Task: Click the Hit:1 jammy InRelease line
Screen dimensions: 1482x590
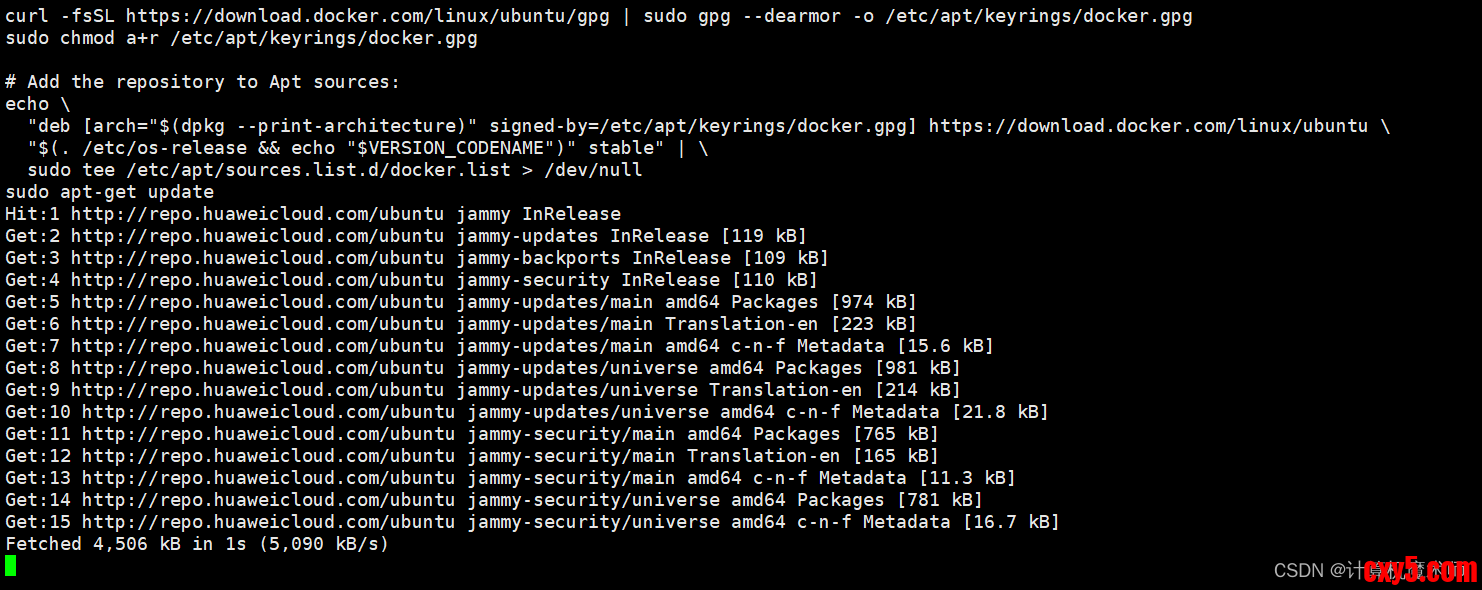Action: coord(313,214)
